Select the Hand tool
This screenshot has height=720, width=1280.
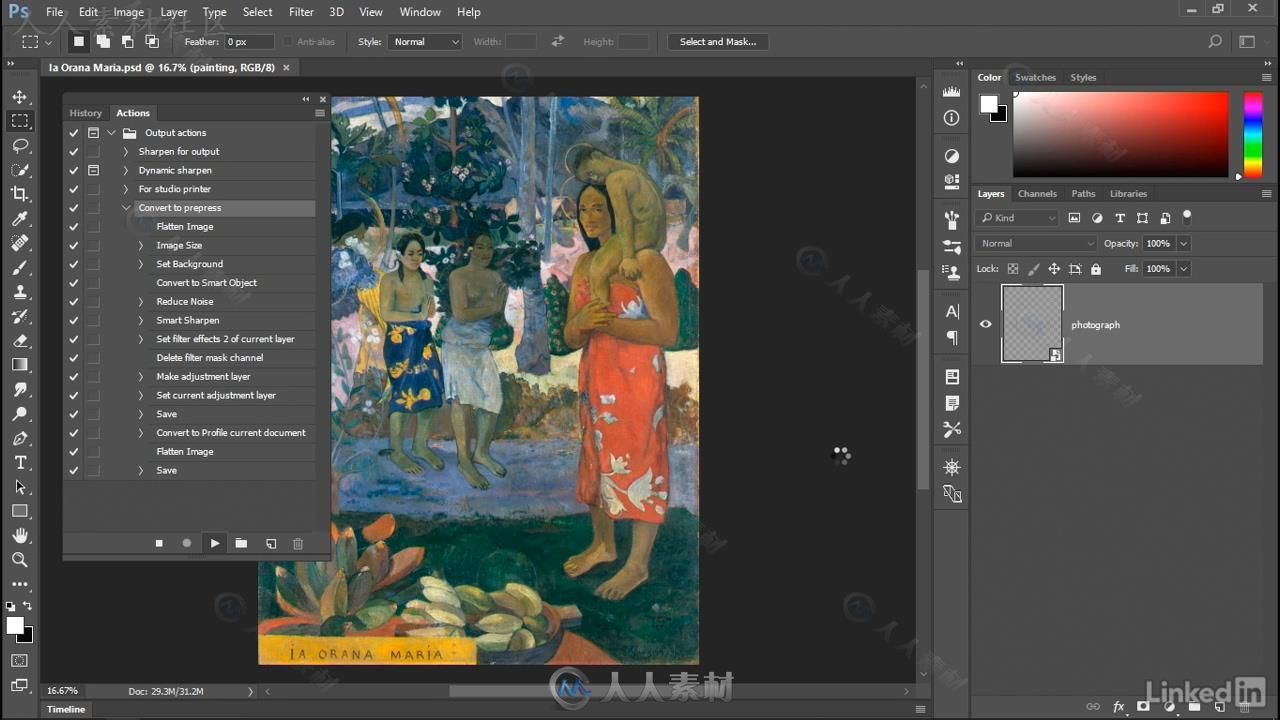19,536
